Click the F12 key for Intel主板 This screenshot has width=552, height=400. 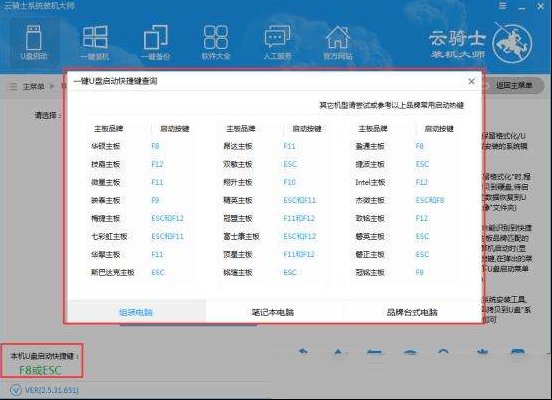pos(422,182)
